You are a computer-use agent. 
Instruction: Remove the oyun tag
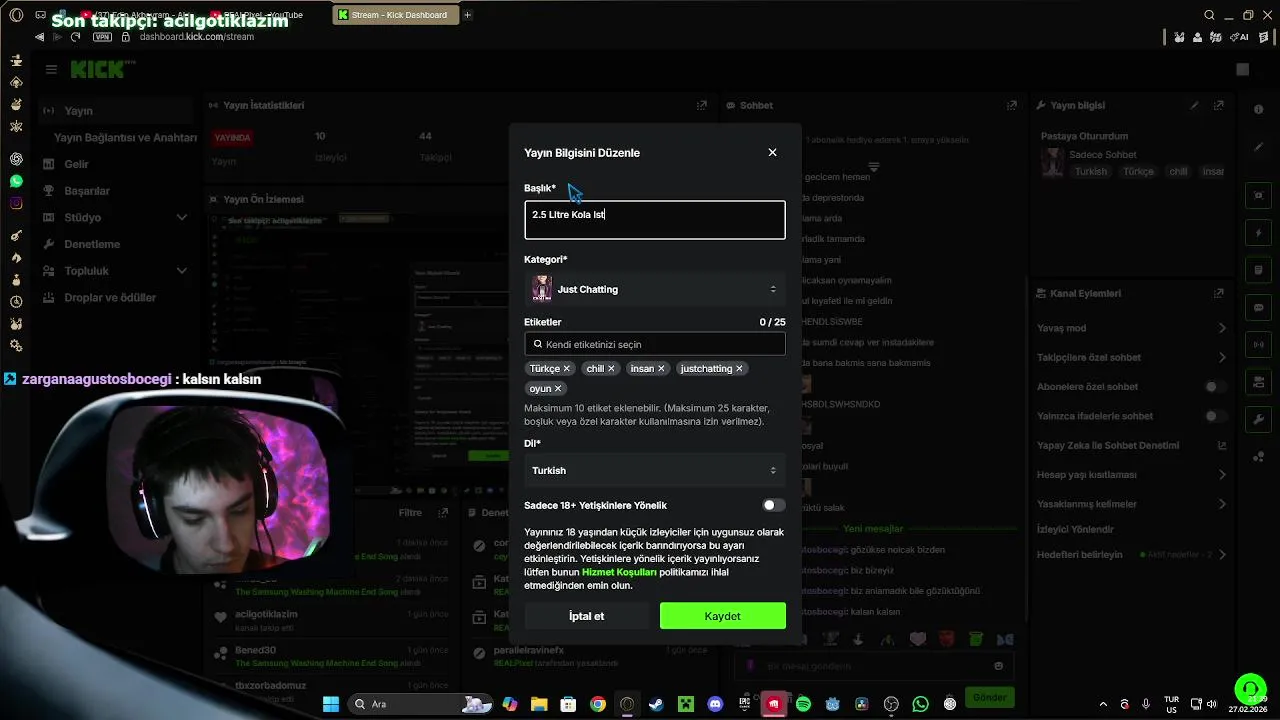click(x=558, y=389)
